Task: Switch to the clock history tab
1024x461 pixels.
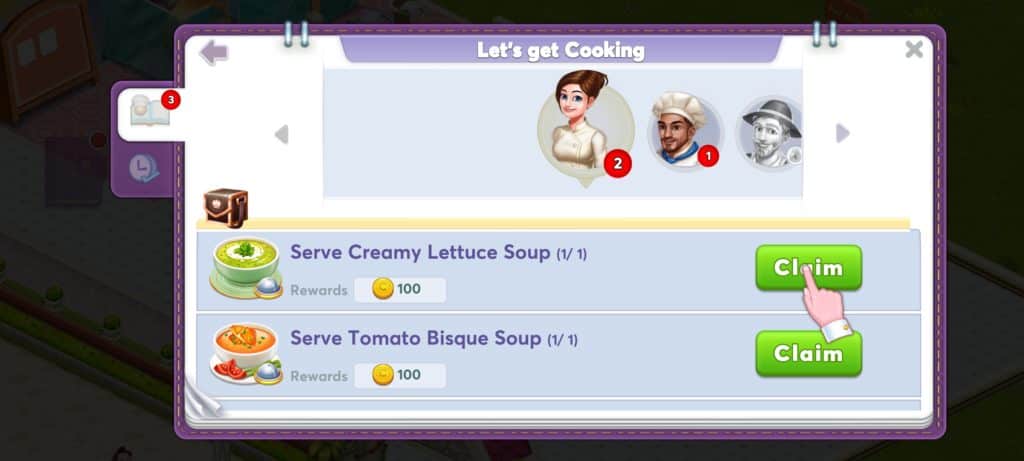Action: click(143, 168)
